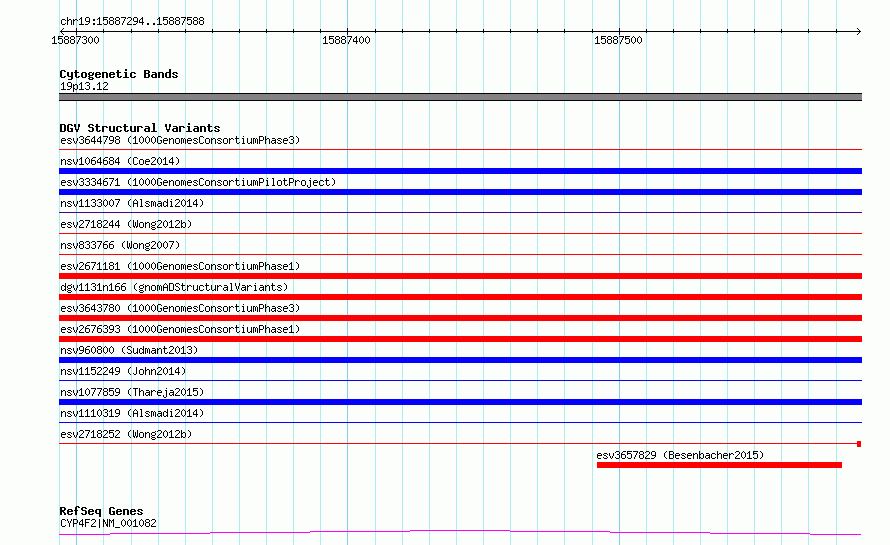Click the nsv1152249 (John2014) label
This screenshot has width=890, height=545.
tap(123, 371)
